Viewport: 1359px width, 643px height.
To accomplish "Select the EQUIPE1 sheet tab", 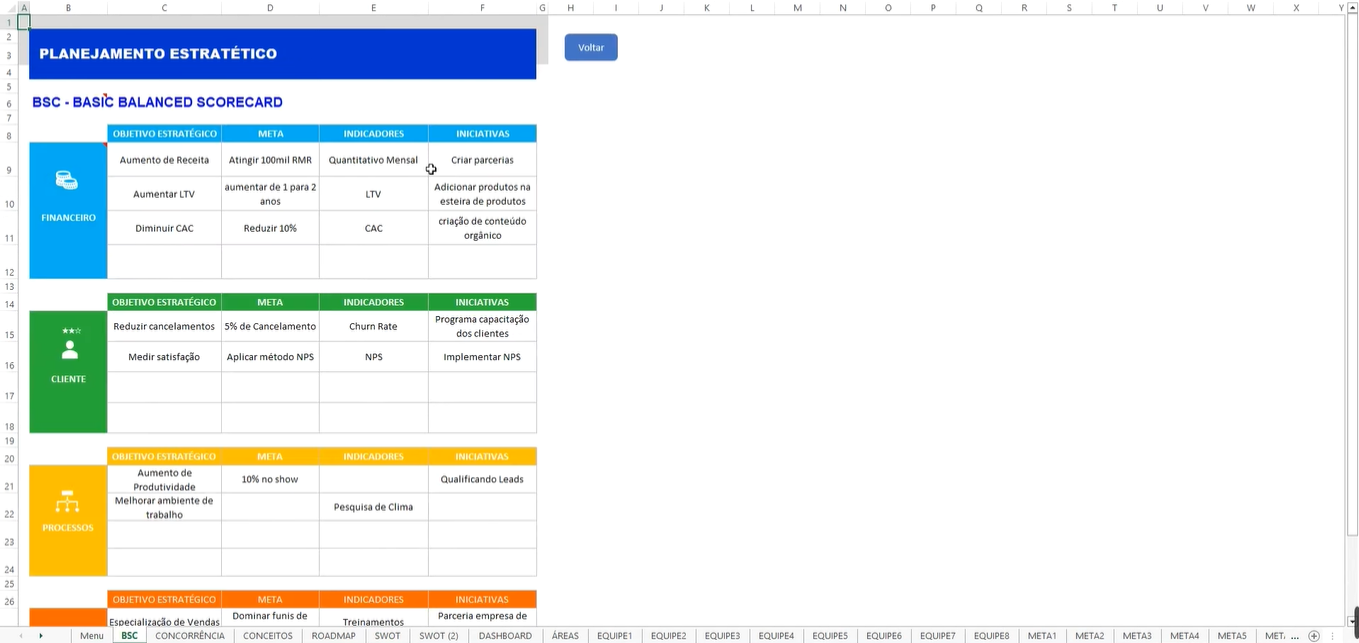I will tap(615, 636).
